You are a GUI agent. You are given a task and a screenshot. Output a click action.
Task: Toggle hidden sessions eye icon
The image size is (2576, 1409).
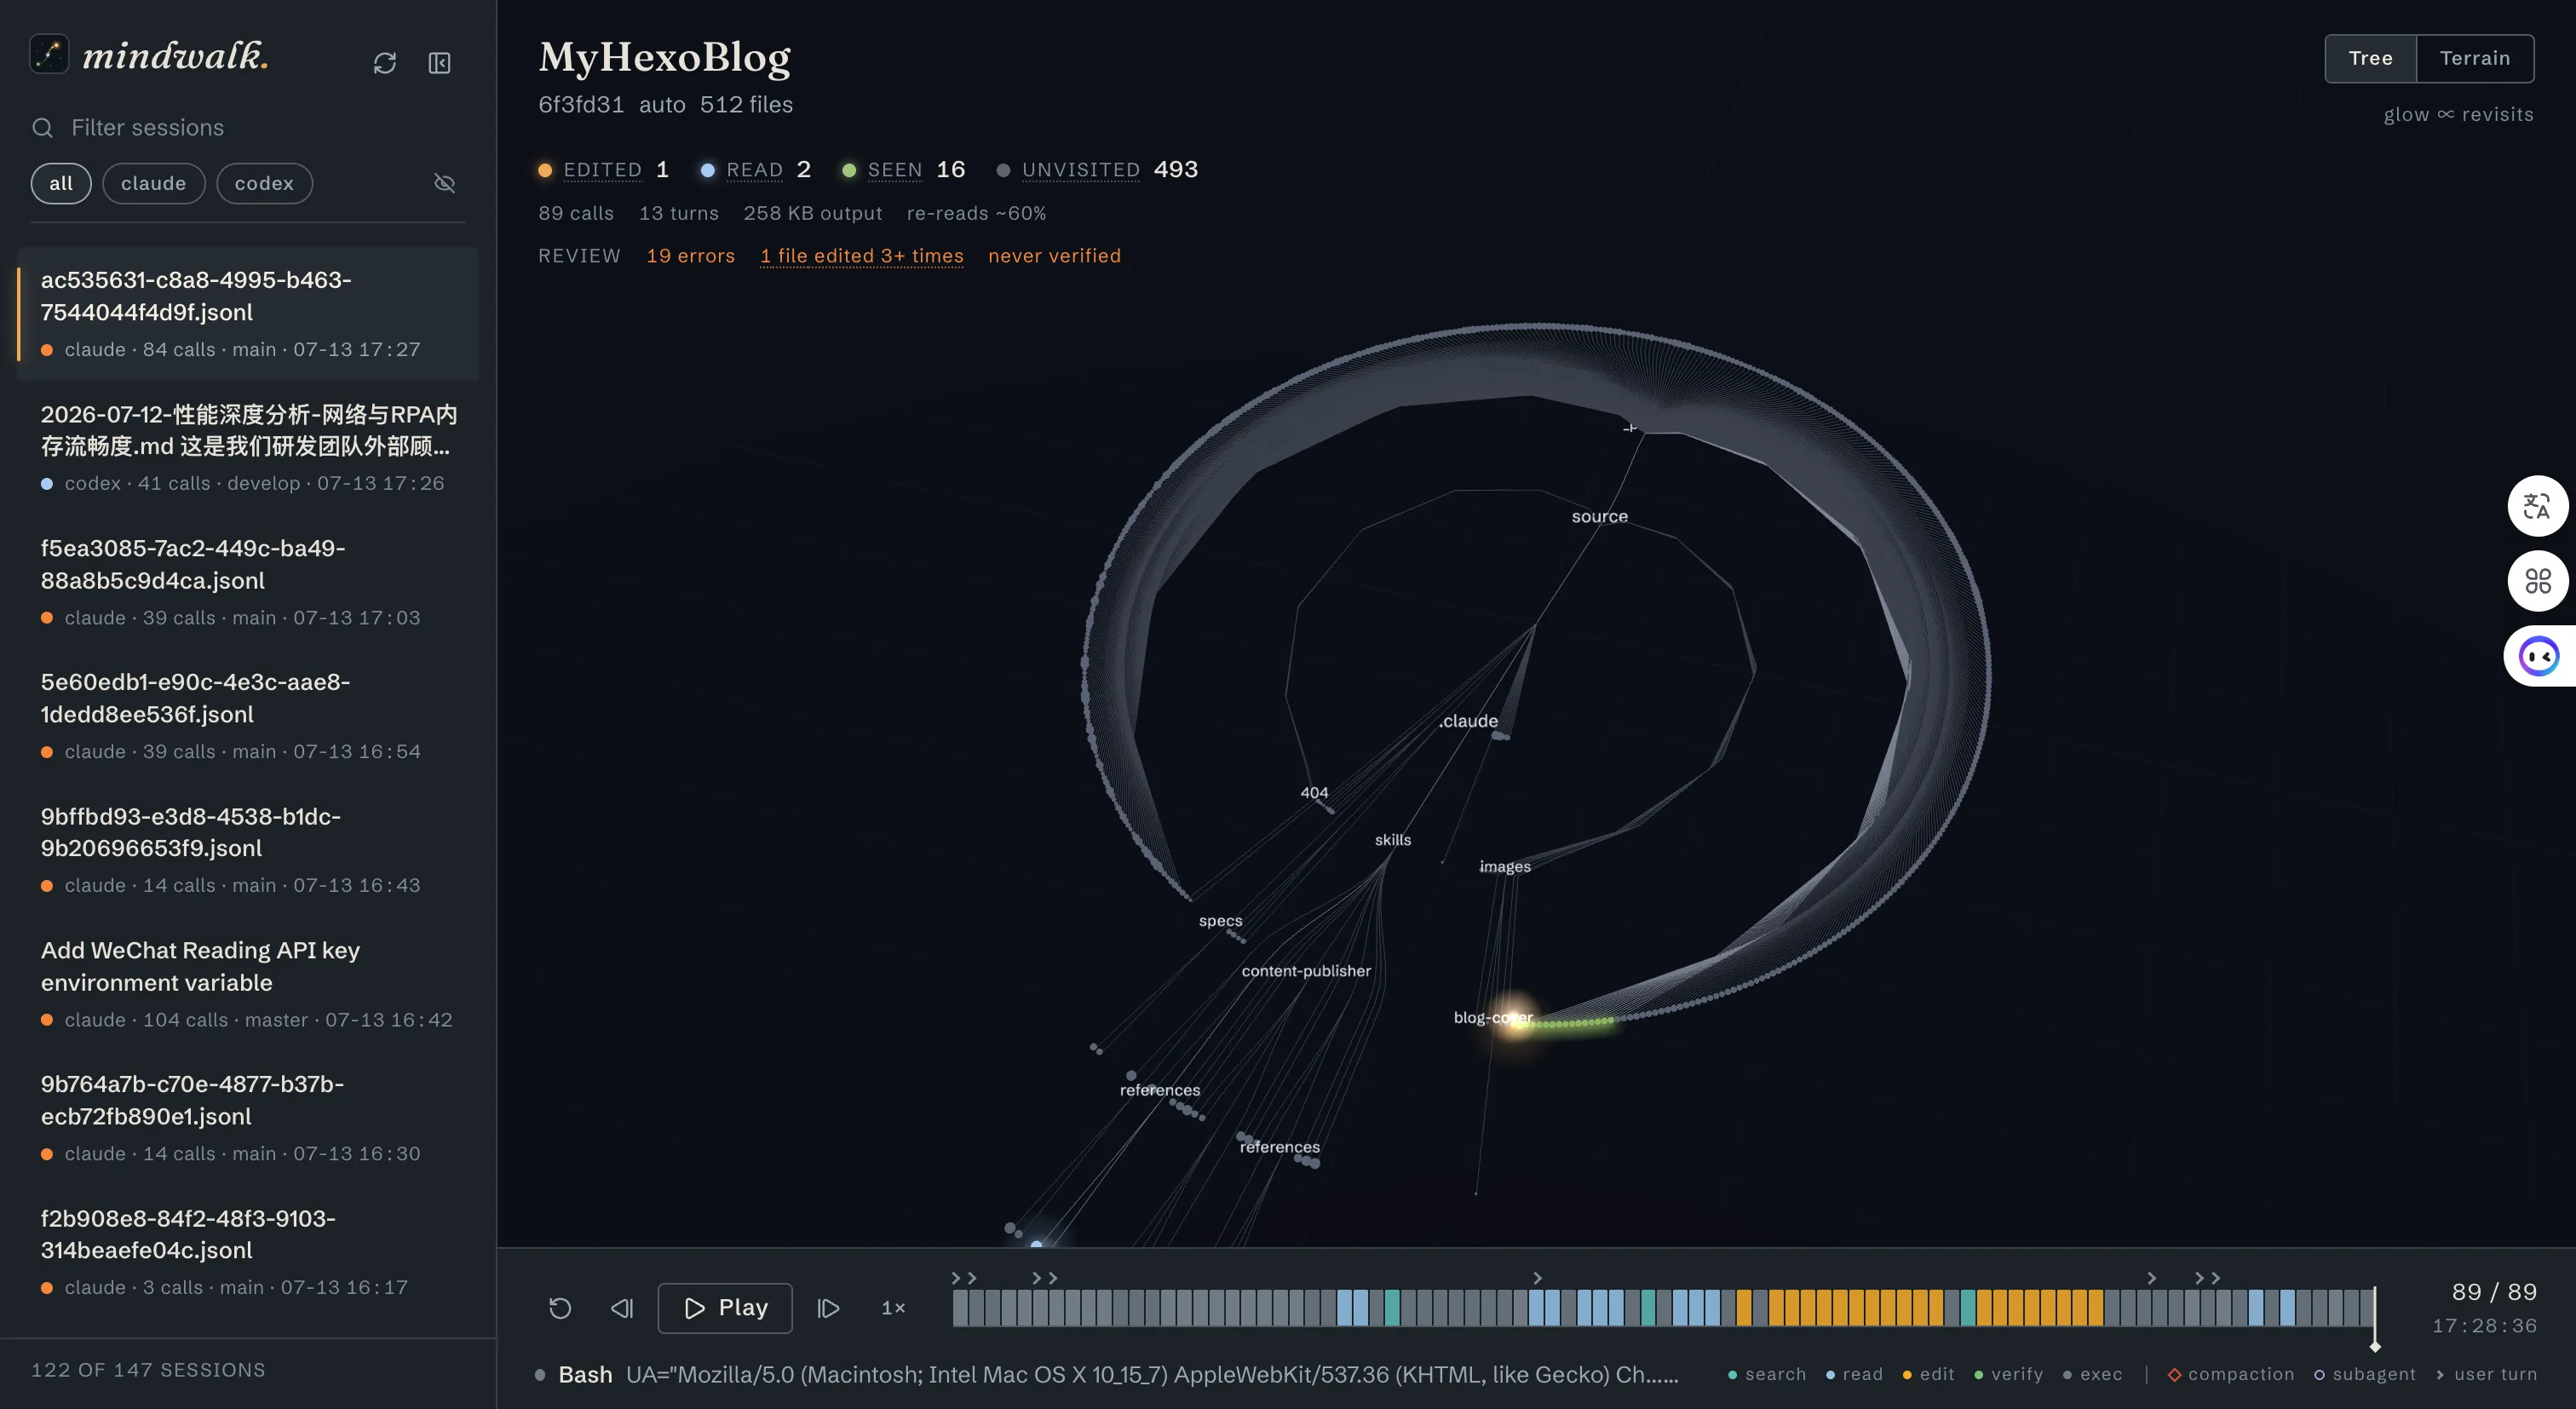[x=445, y=183]
